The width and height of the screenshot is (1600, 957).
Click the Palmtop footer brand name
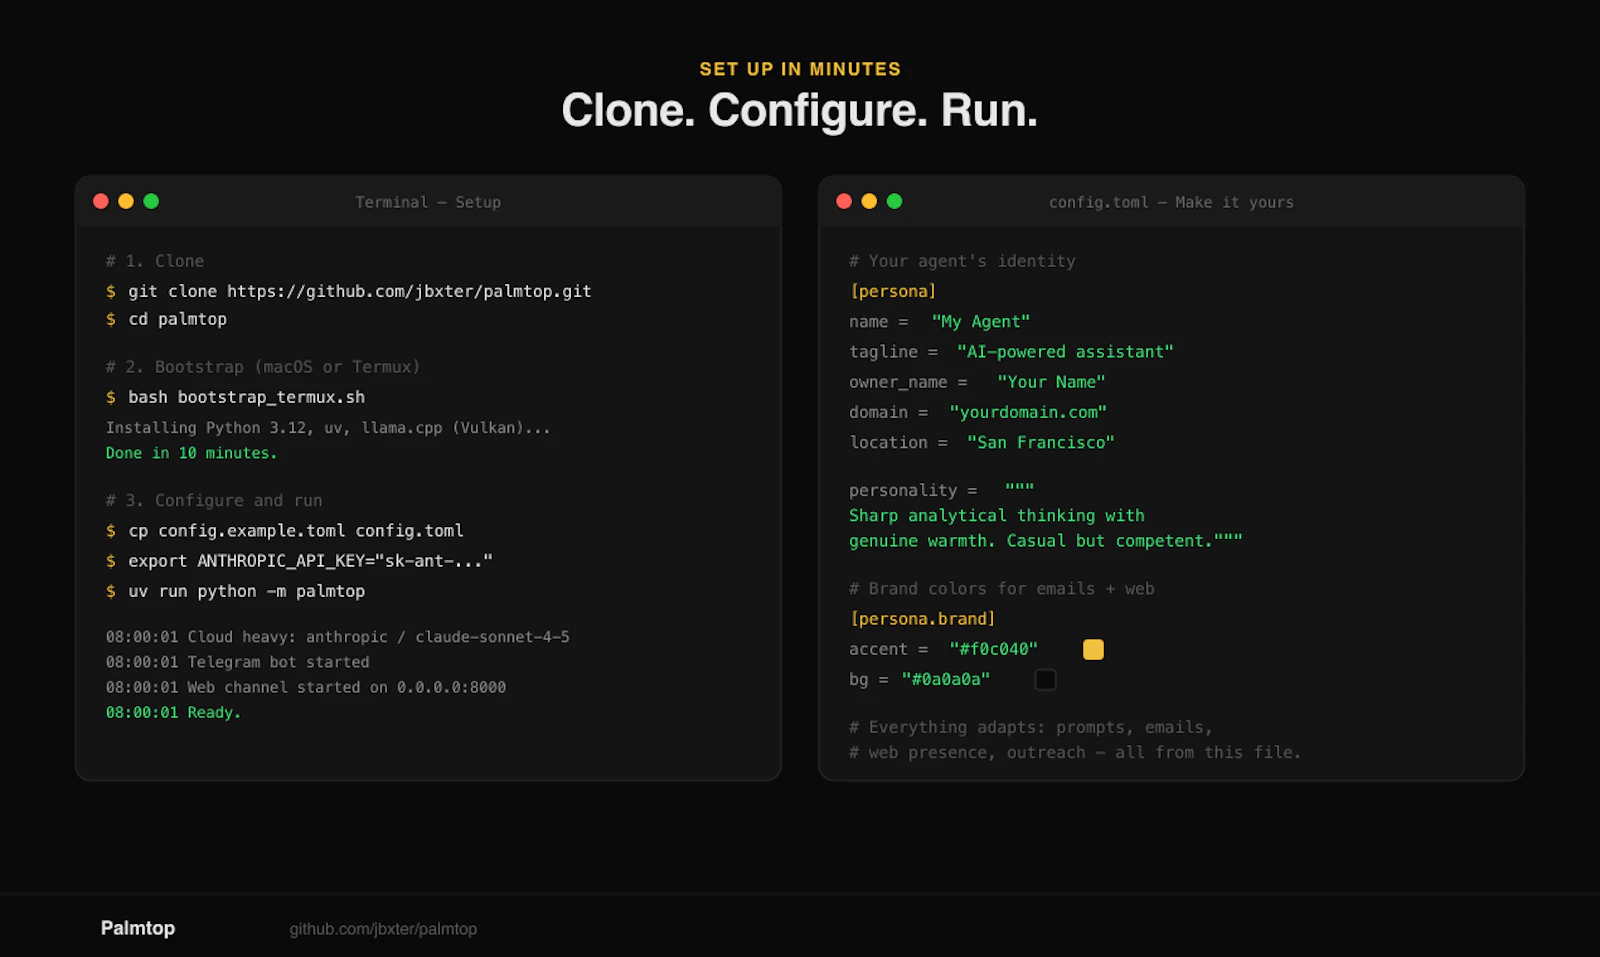point(138,928)
